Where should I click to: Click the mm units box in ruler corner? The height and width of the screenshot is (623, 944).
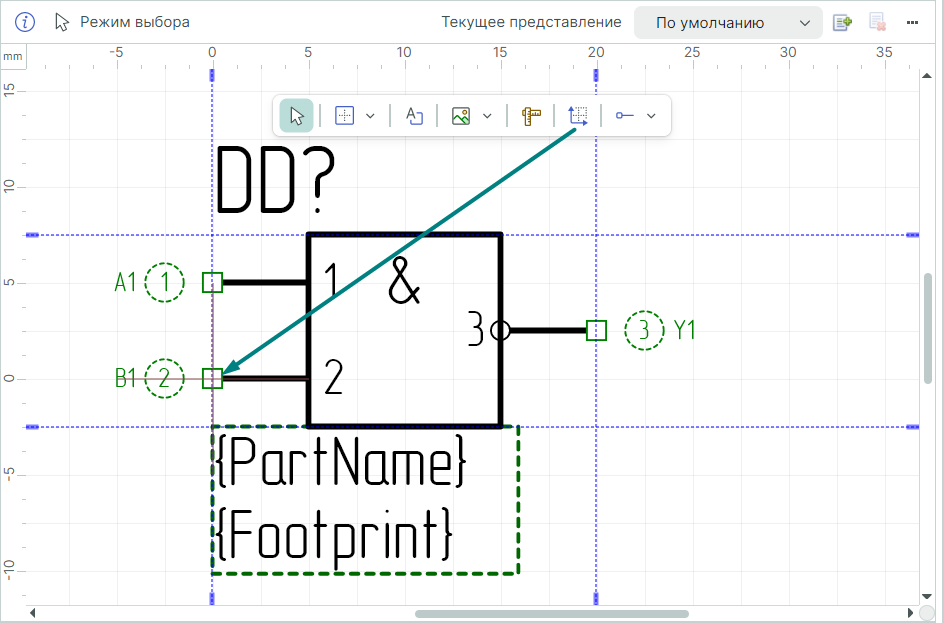tap(12, 56)
